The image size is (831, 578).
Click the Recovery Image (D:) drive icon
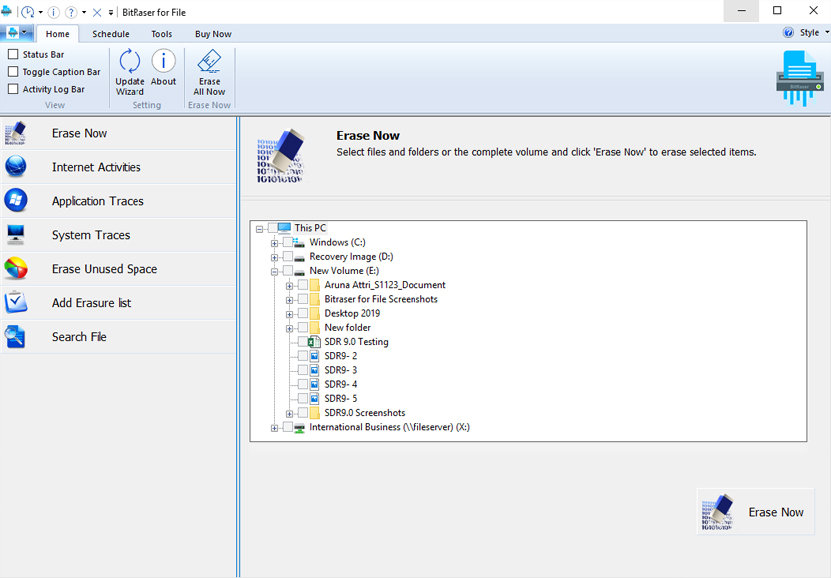pyautogui.click(x=299, y=257)
